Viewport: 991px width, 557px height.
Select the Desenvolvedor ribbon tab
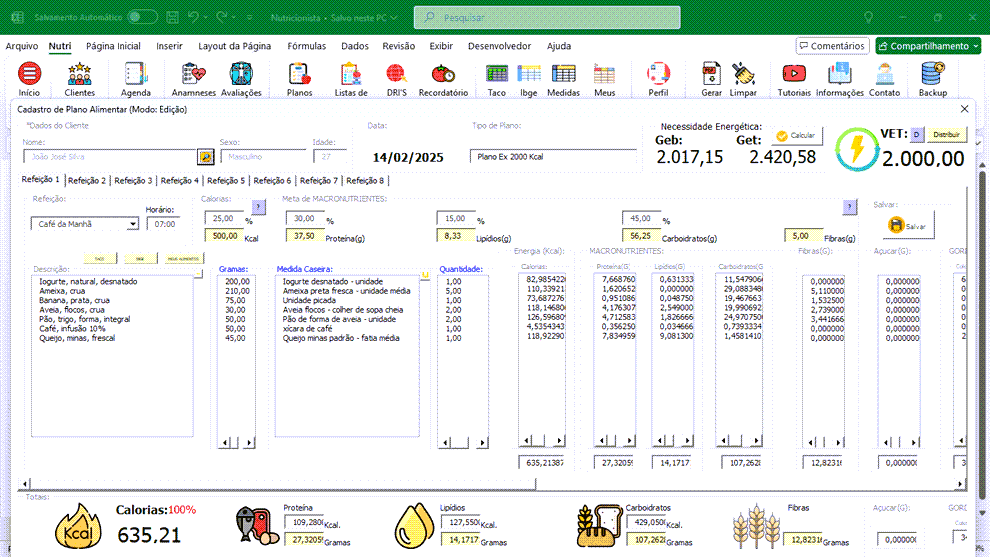pos(499,46)
